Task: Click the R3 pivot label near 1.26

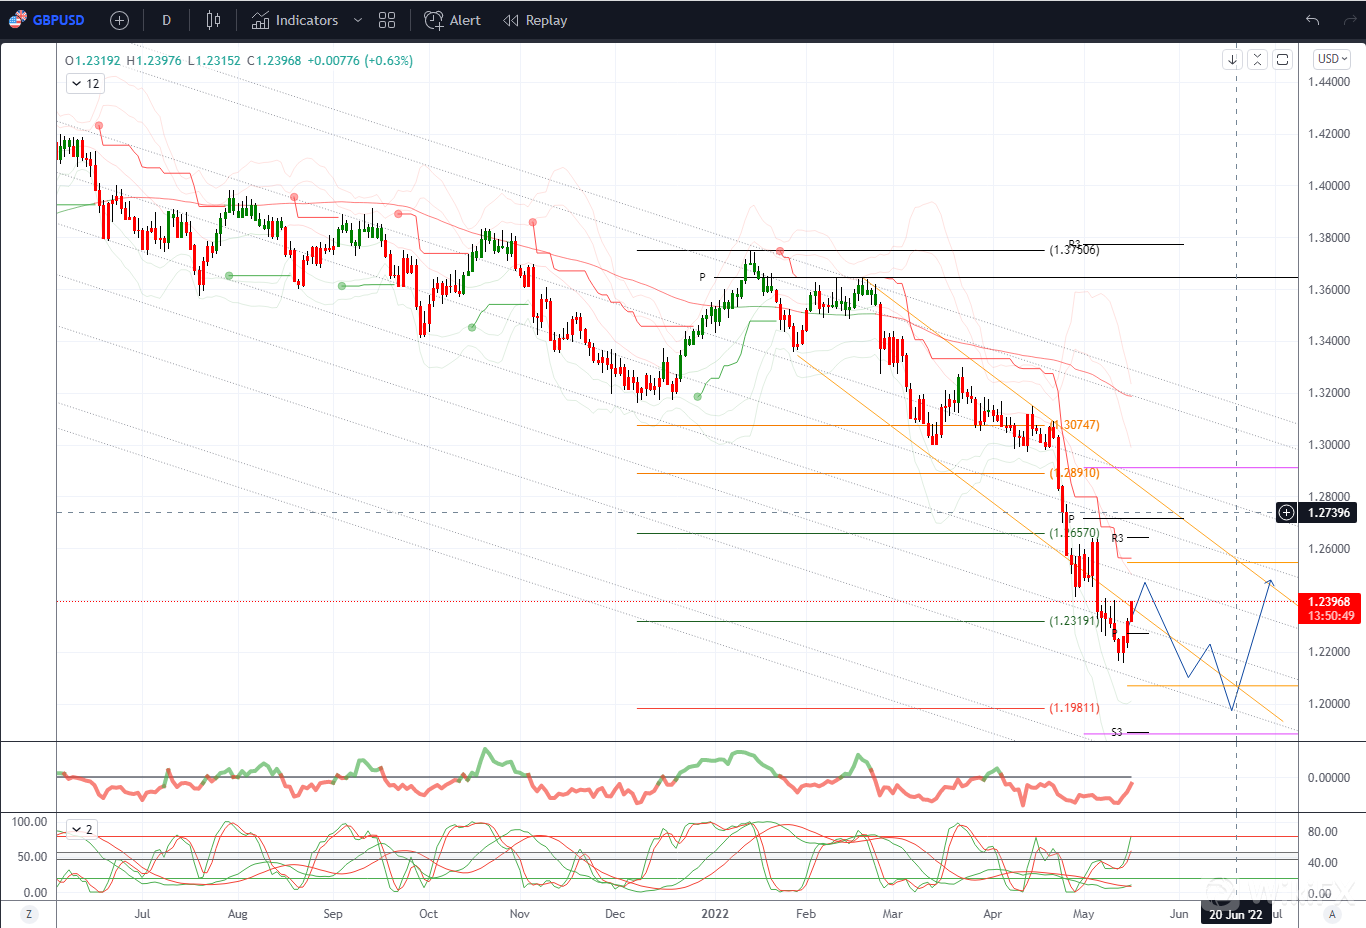Action: click(x=1117, y=538)
